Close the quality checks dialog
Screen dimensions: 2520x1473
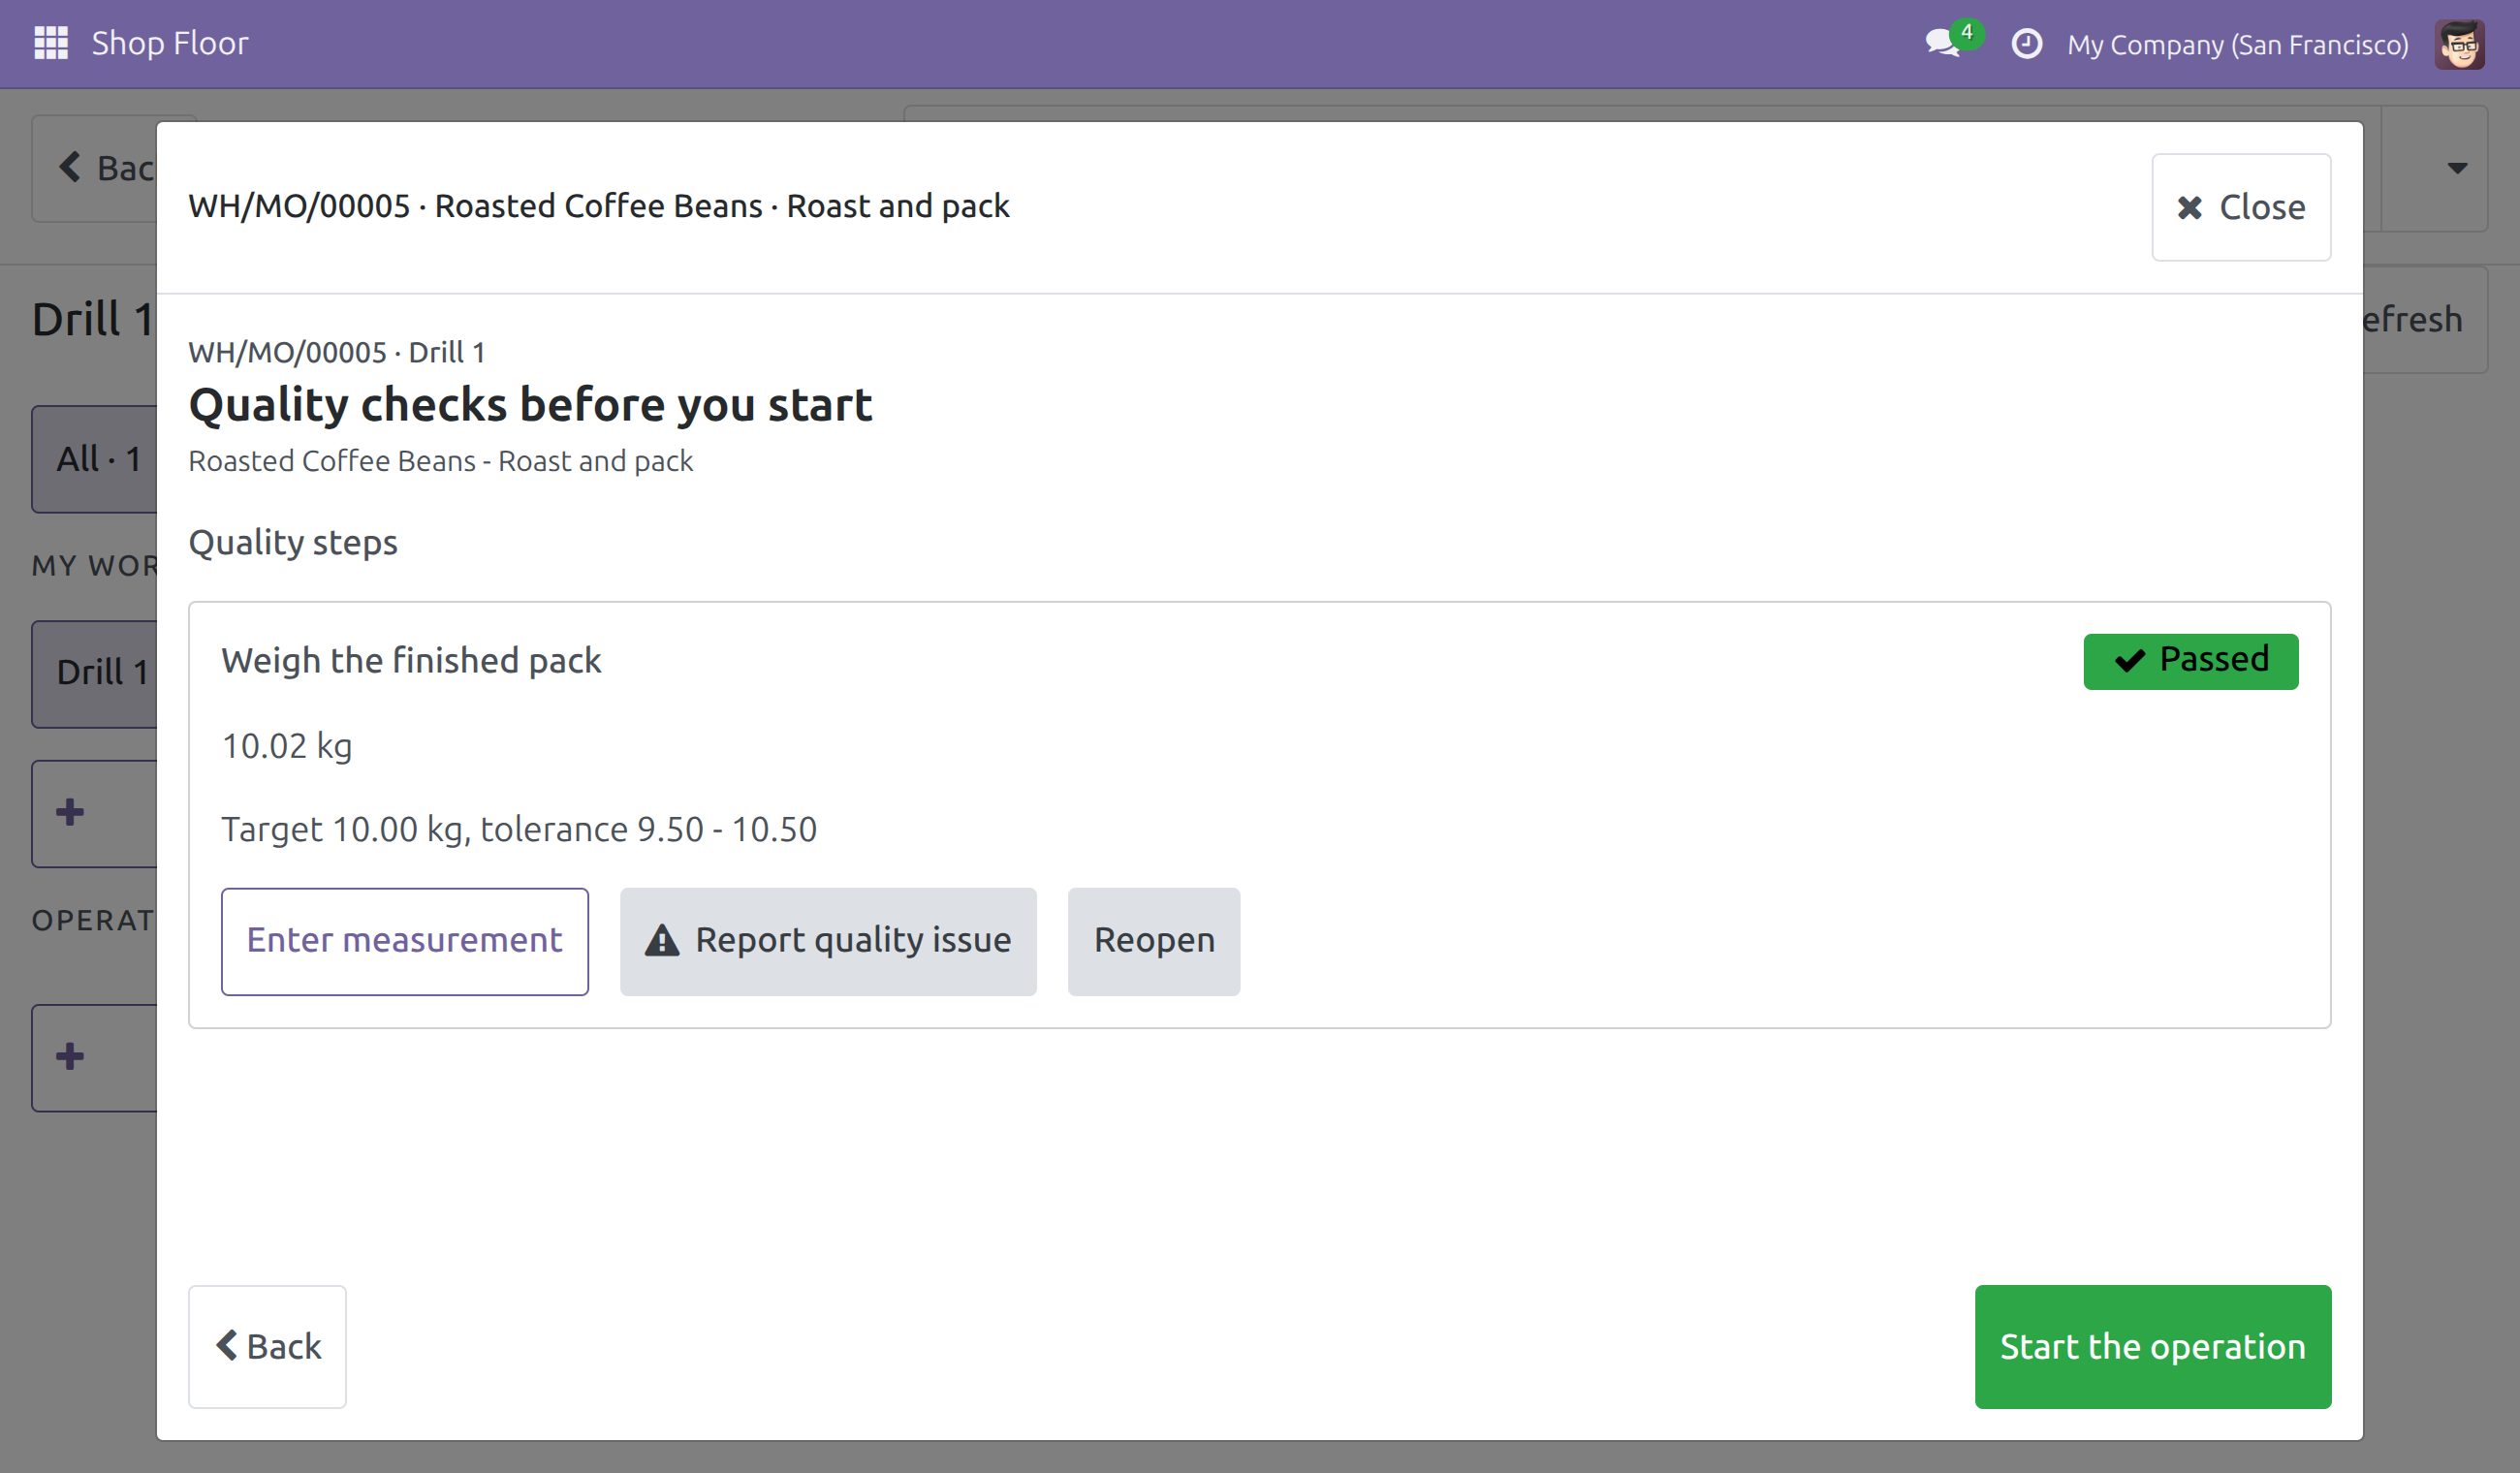point(2240,207)
